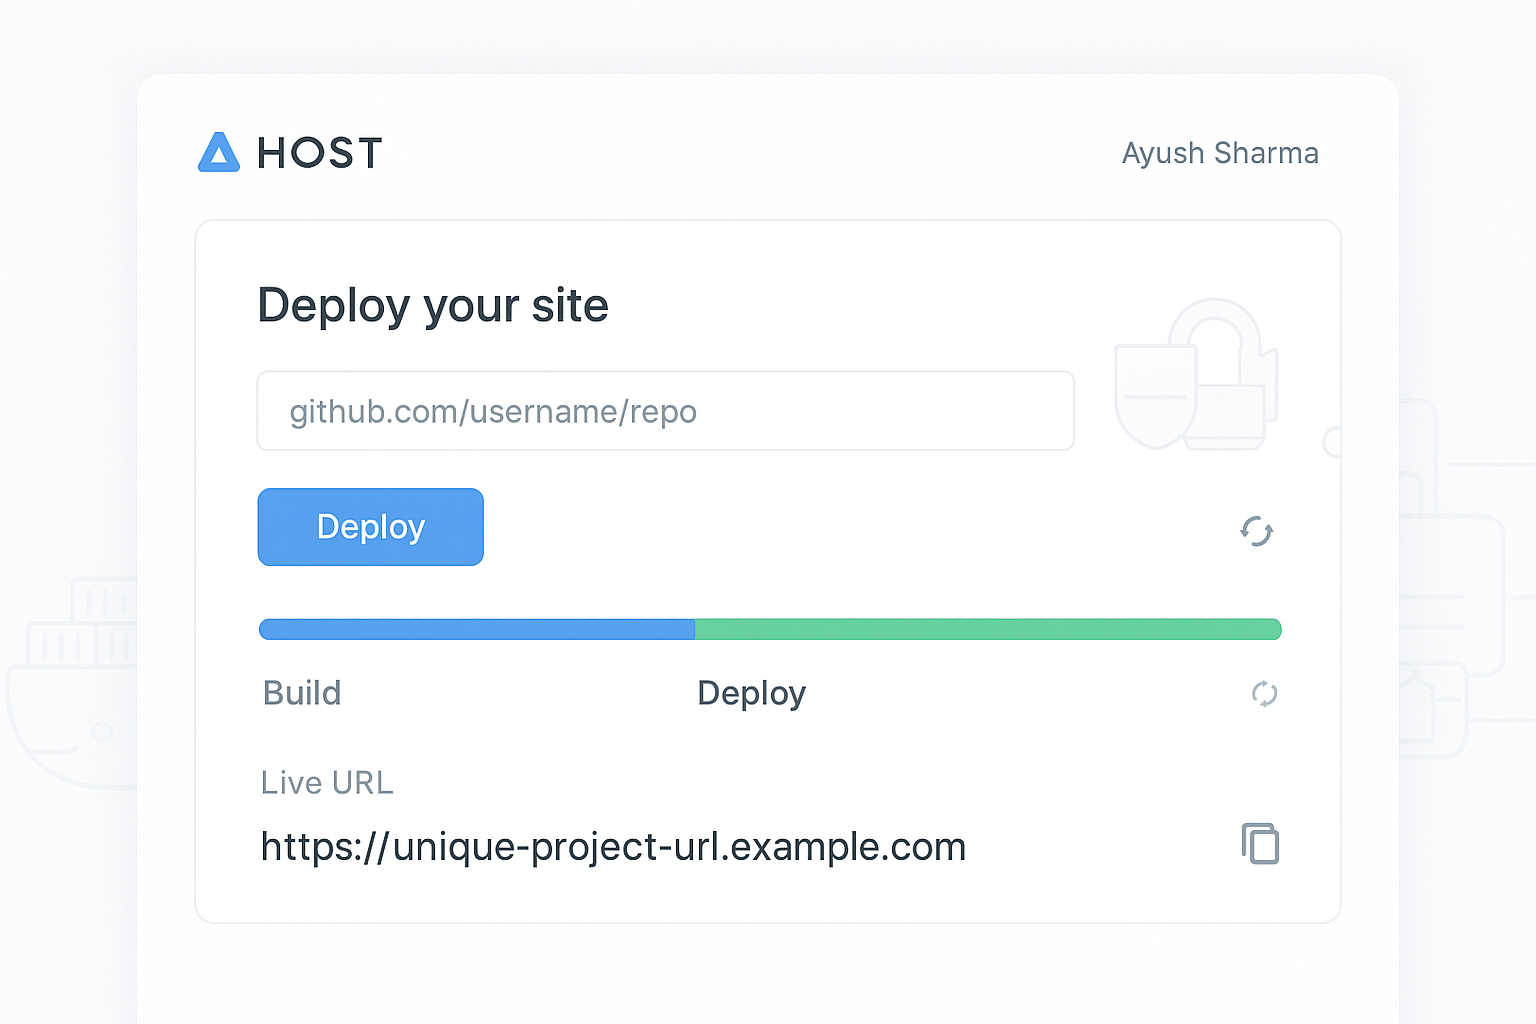Image resolution: width=1536 pixels, height=1024 pixels.
Task: Click the blue triangle HOST logo
Action: coord(219,153)
